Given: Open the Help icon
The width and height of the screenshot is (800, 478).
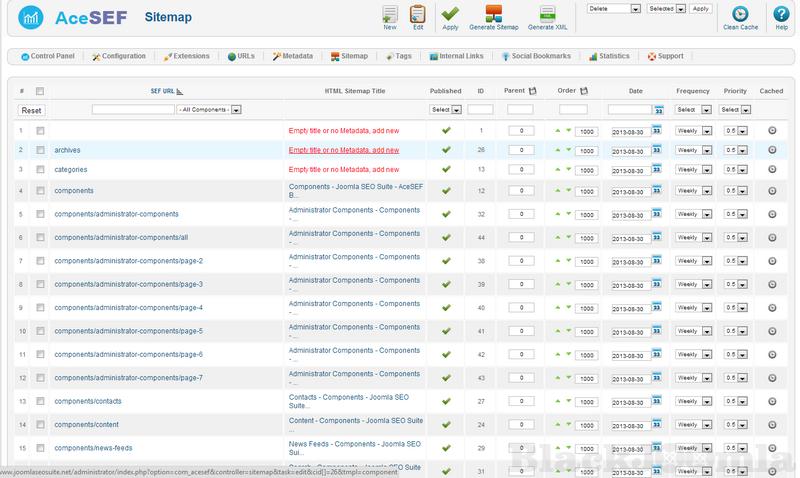Looking at the screenshot, I should point(781,15).
